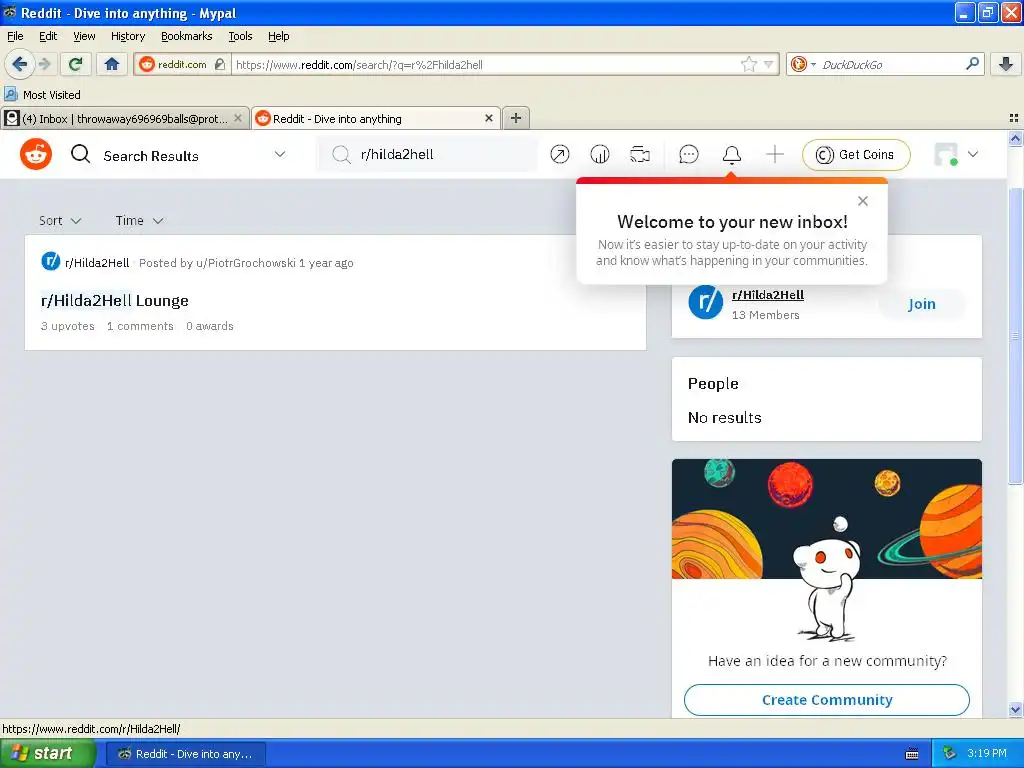Open the chat bubble icon

(x=689, y=155)
